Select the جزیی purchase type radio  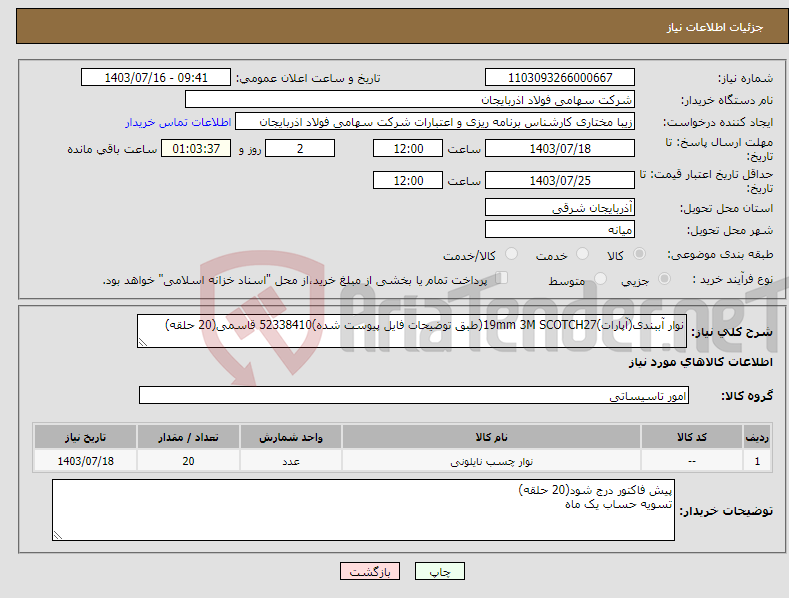pyautogui.click(x=664, y=278)
